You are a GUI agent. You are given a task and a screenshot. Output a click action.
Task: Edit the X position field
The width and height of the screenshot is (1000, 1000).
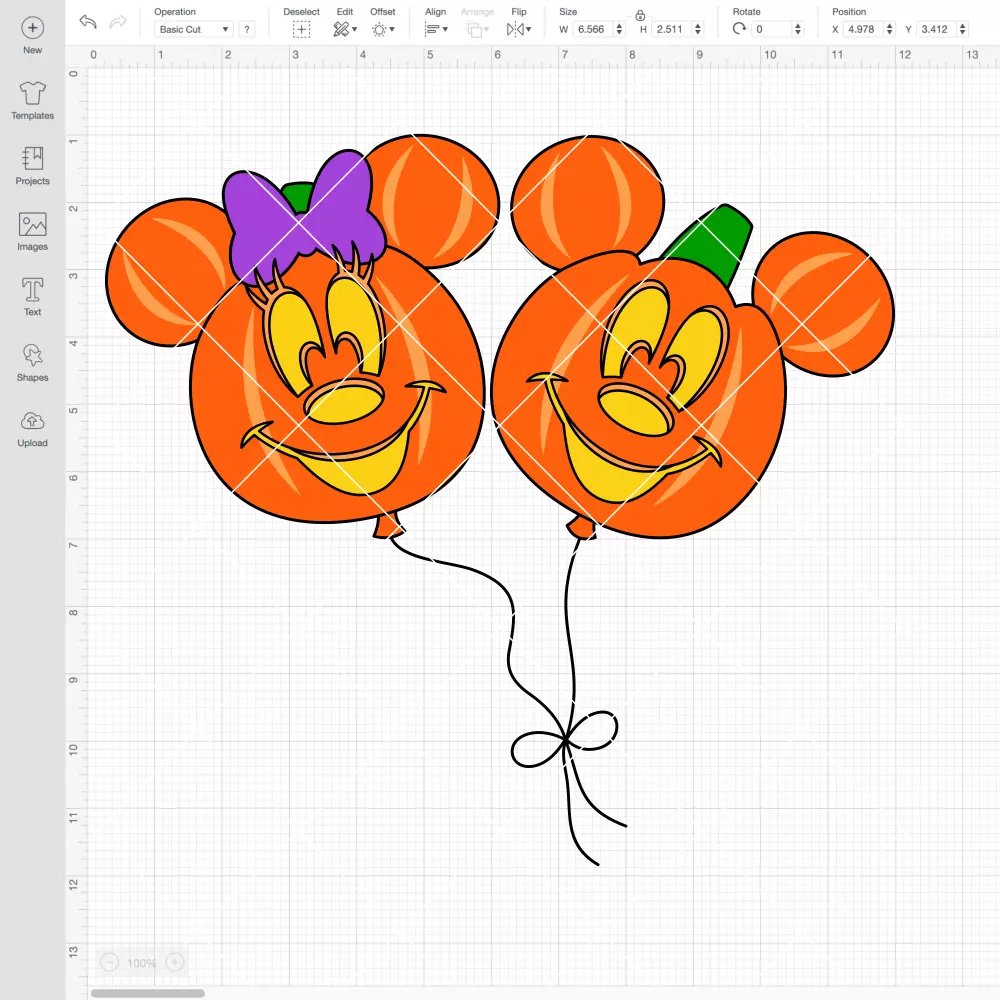point(864,29)
